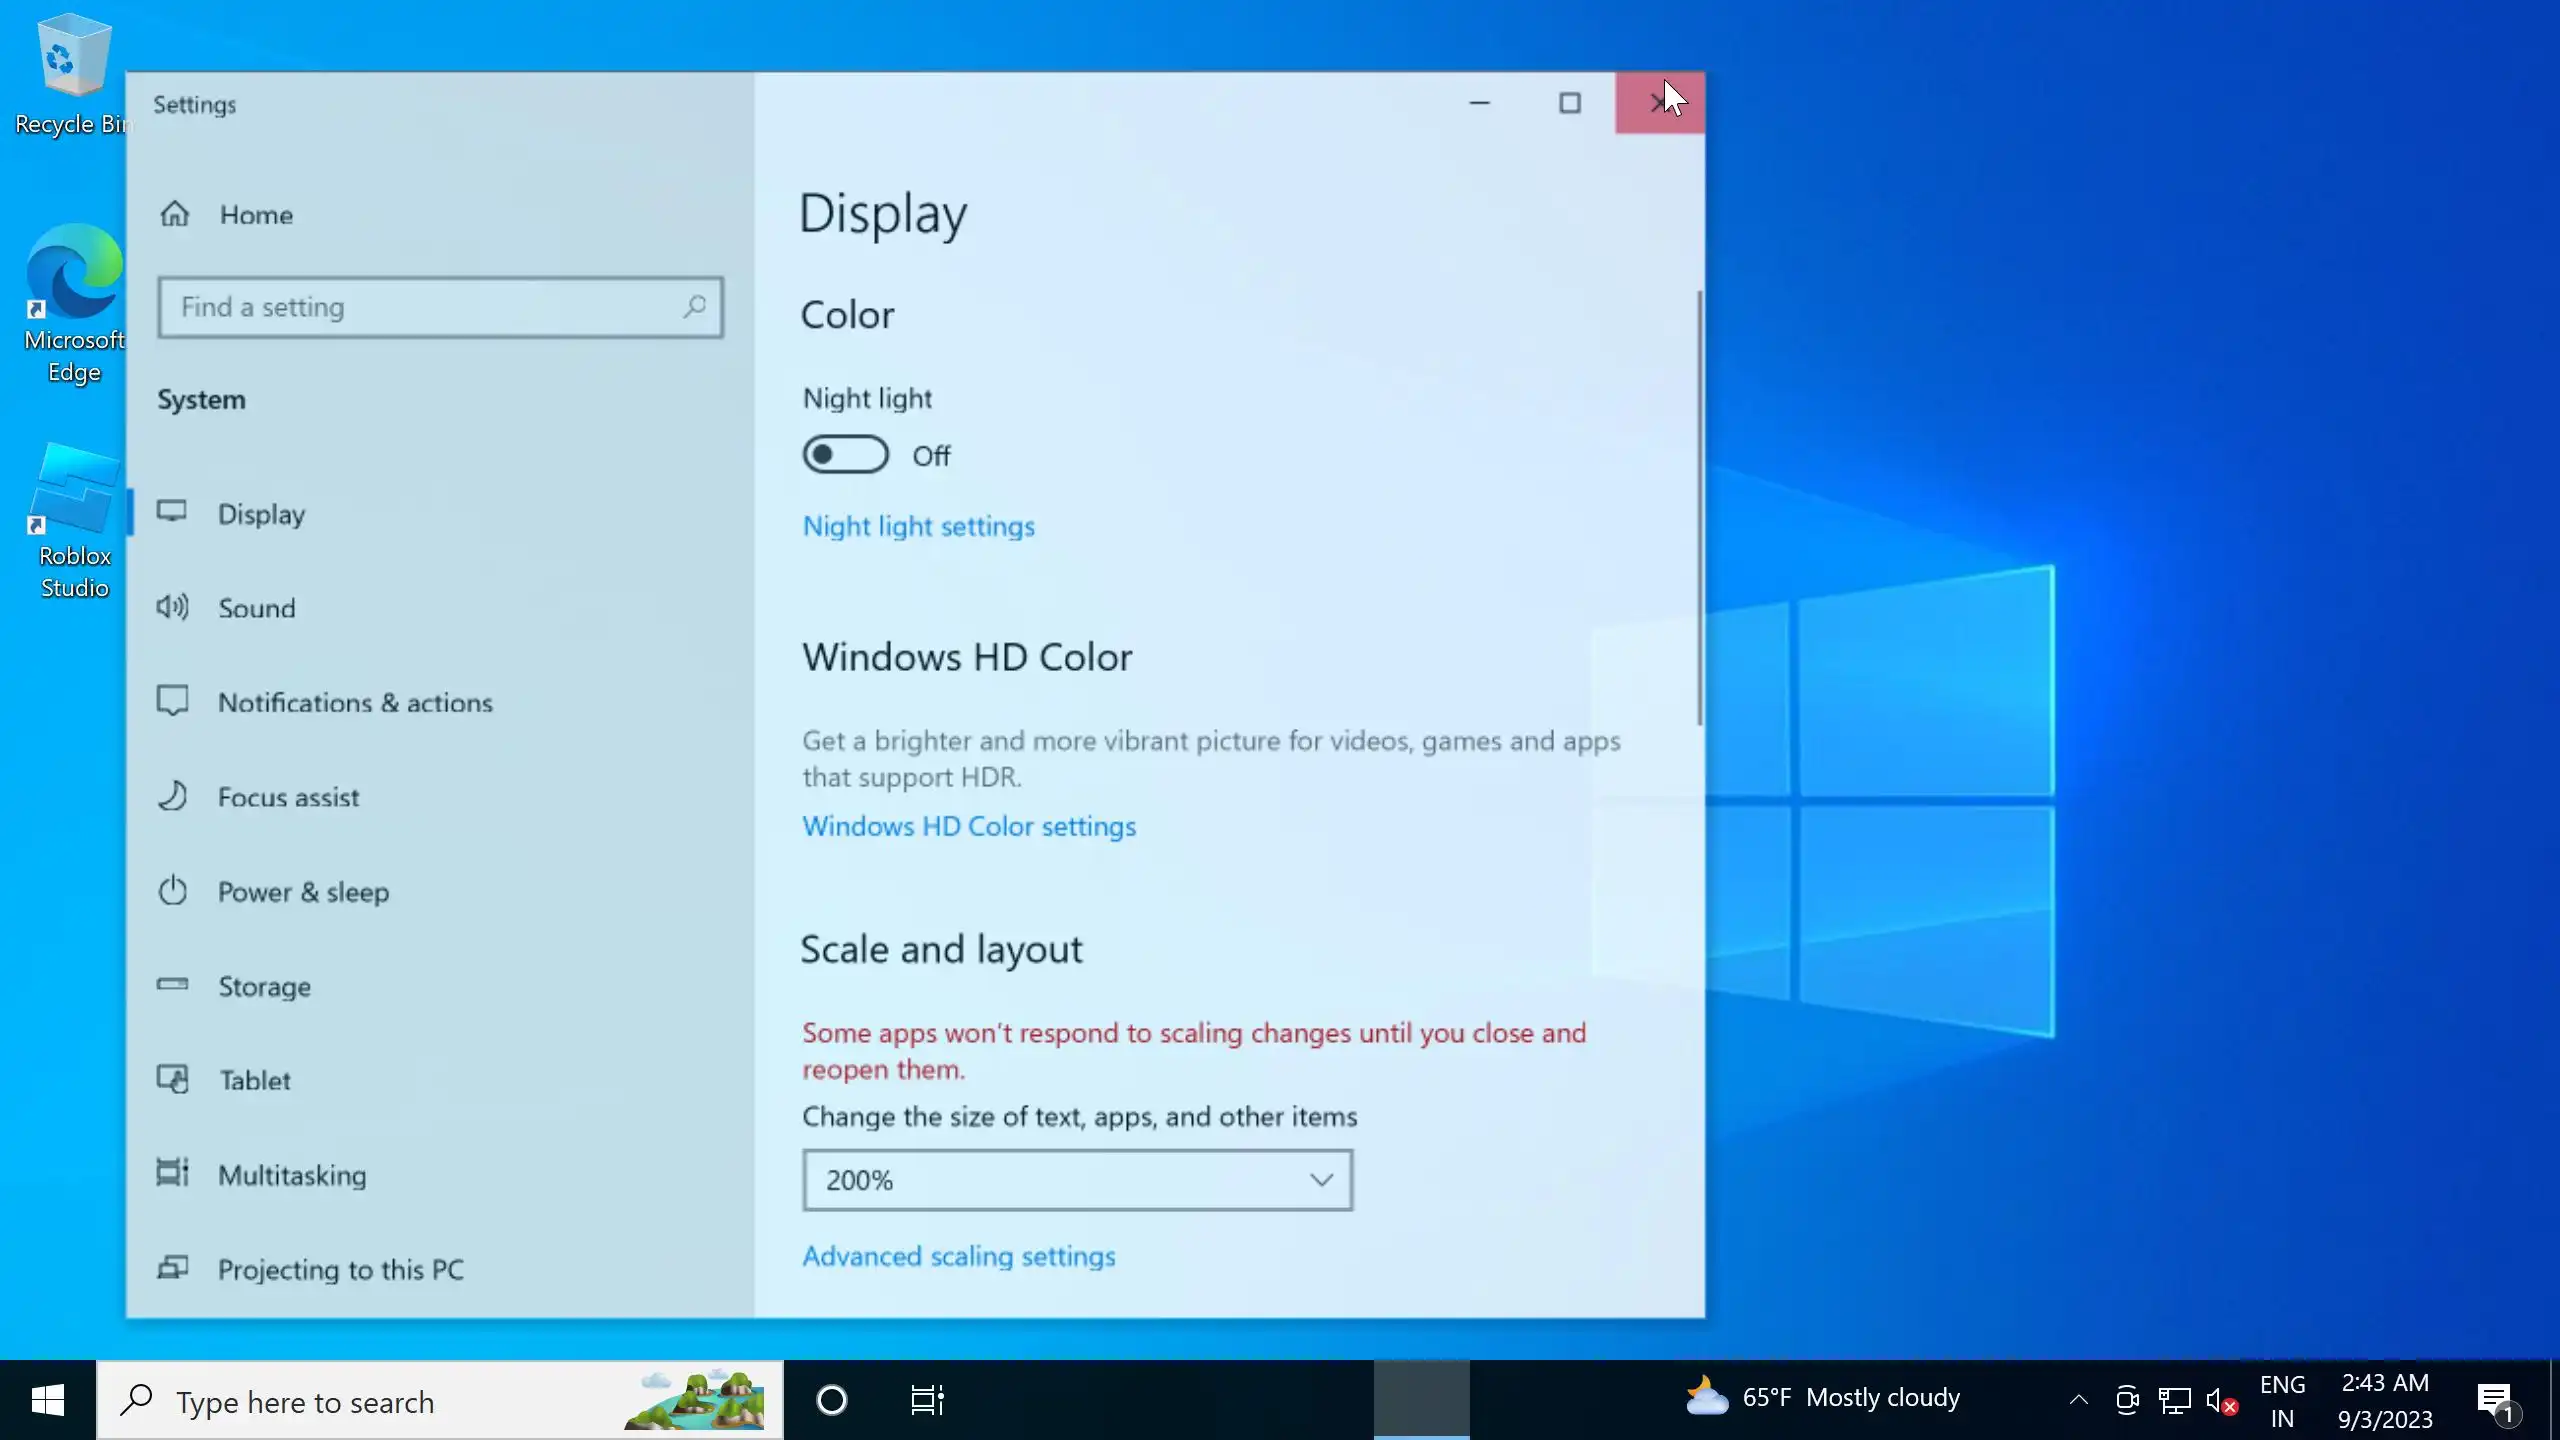
Task: Open Microsoft Edge desktop shortcut
Action: (x=74, y=300)
